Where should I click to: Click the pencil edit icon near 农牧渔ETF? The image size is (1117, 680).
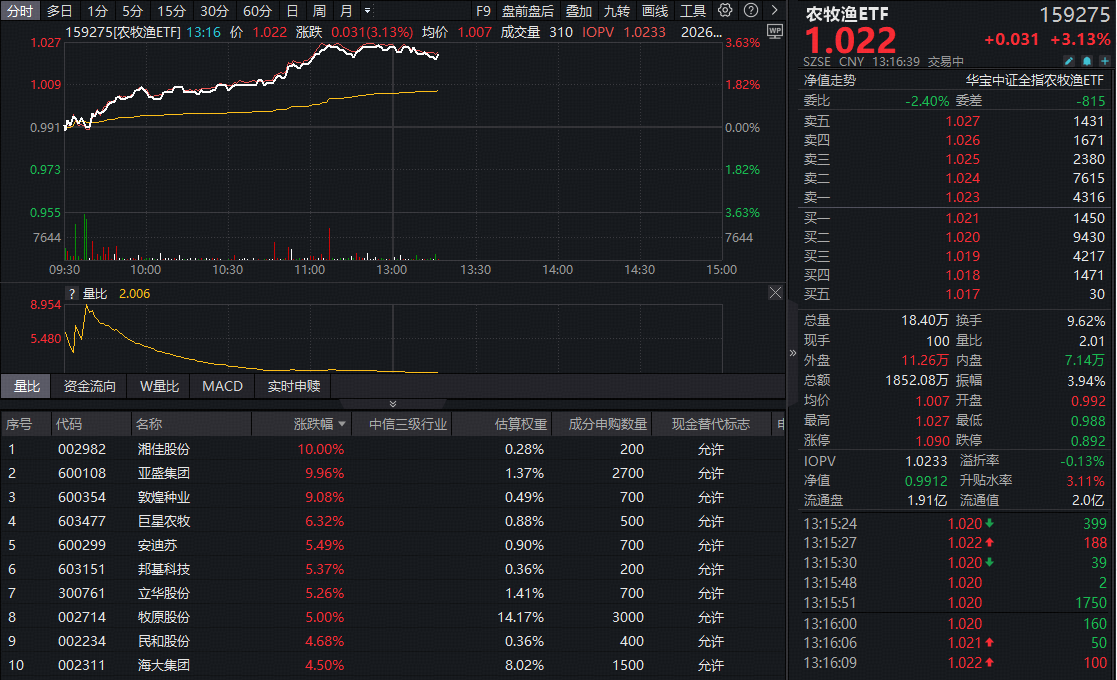click(x=1069, y=61)
